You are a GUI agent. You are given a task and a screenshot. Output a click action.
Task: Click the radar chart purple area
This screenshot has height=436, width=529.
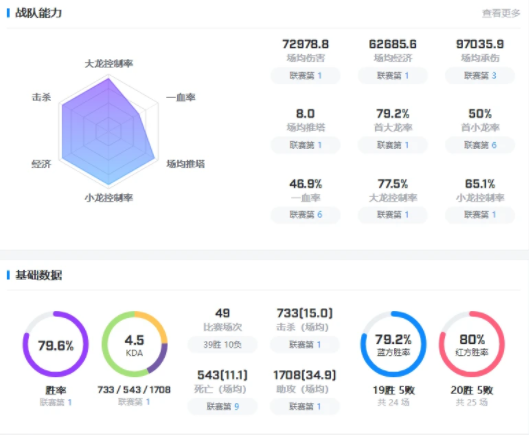click(108, 131)
